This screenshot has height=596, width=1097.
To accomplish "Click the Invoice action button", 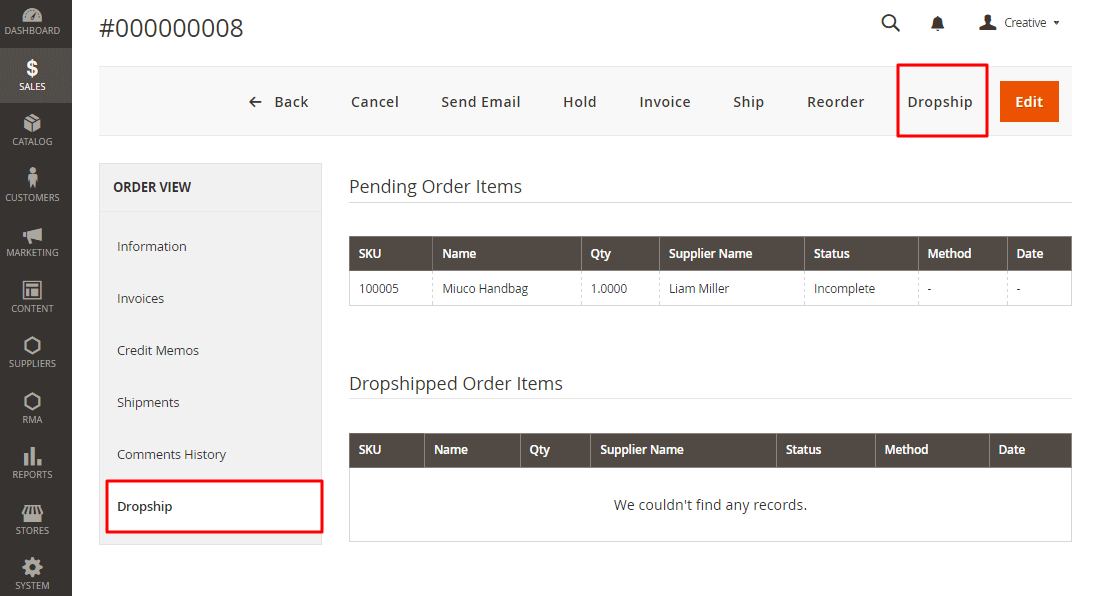I will tap(665, 102).
